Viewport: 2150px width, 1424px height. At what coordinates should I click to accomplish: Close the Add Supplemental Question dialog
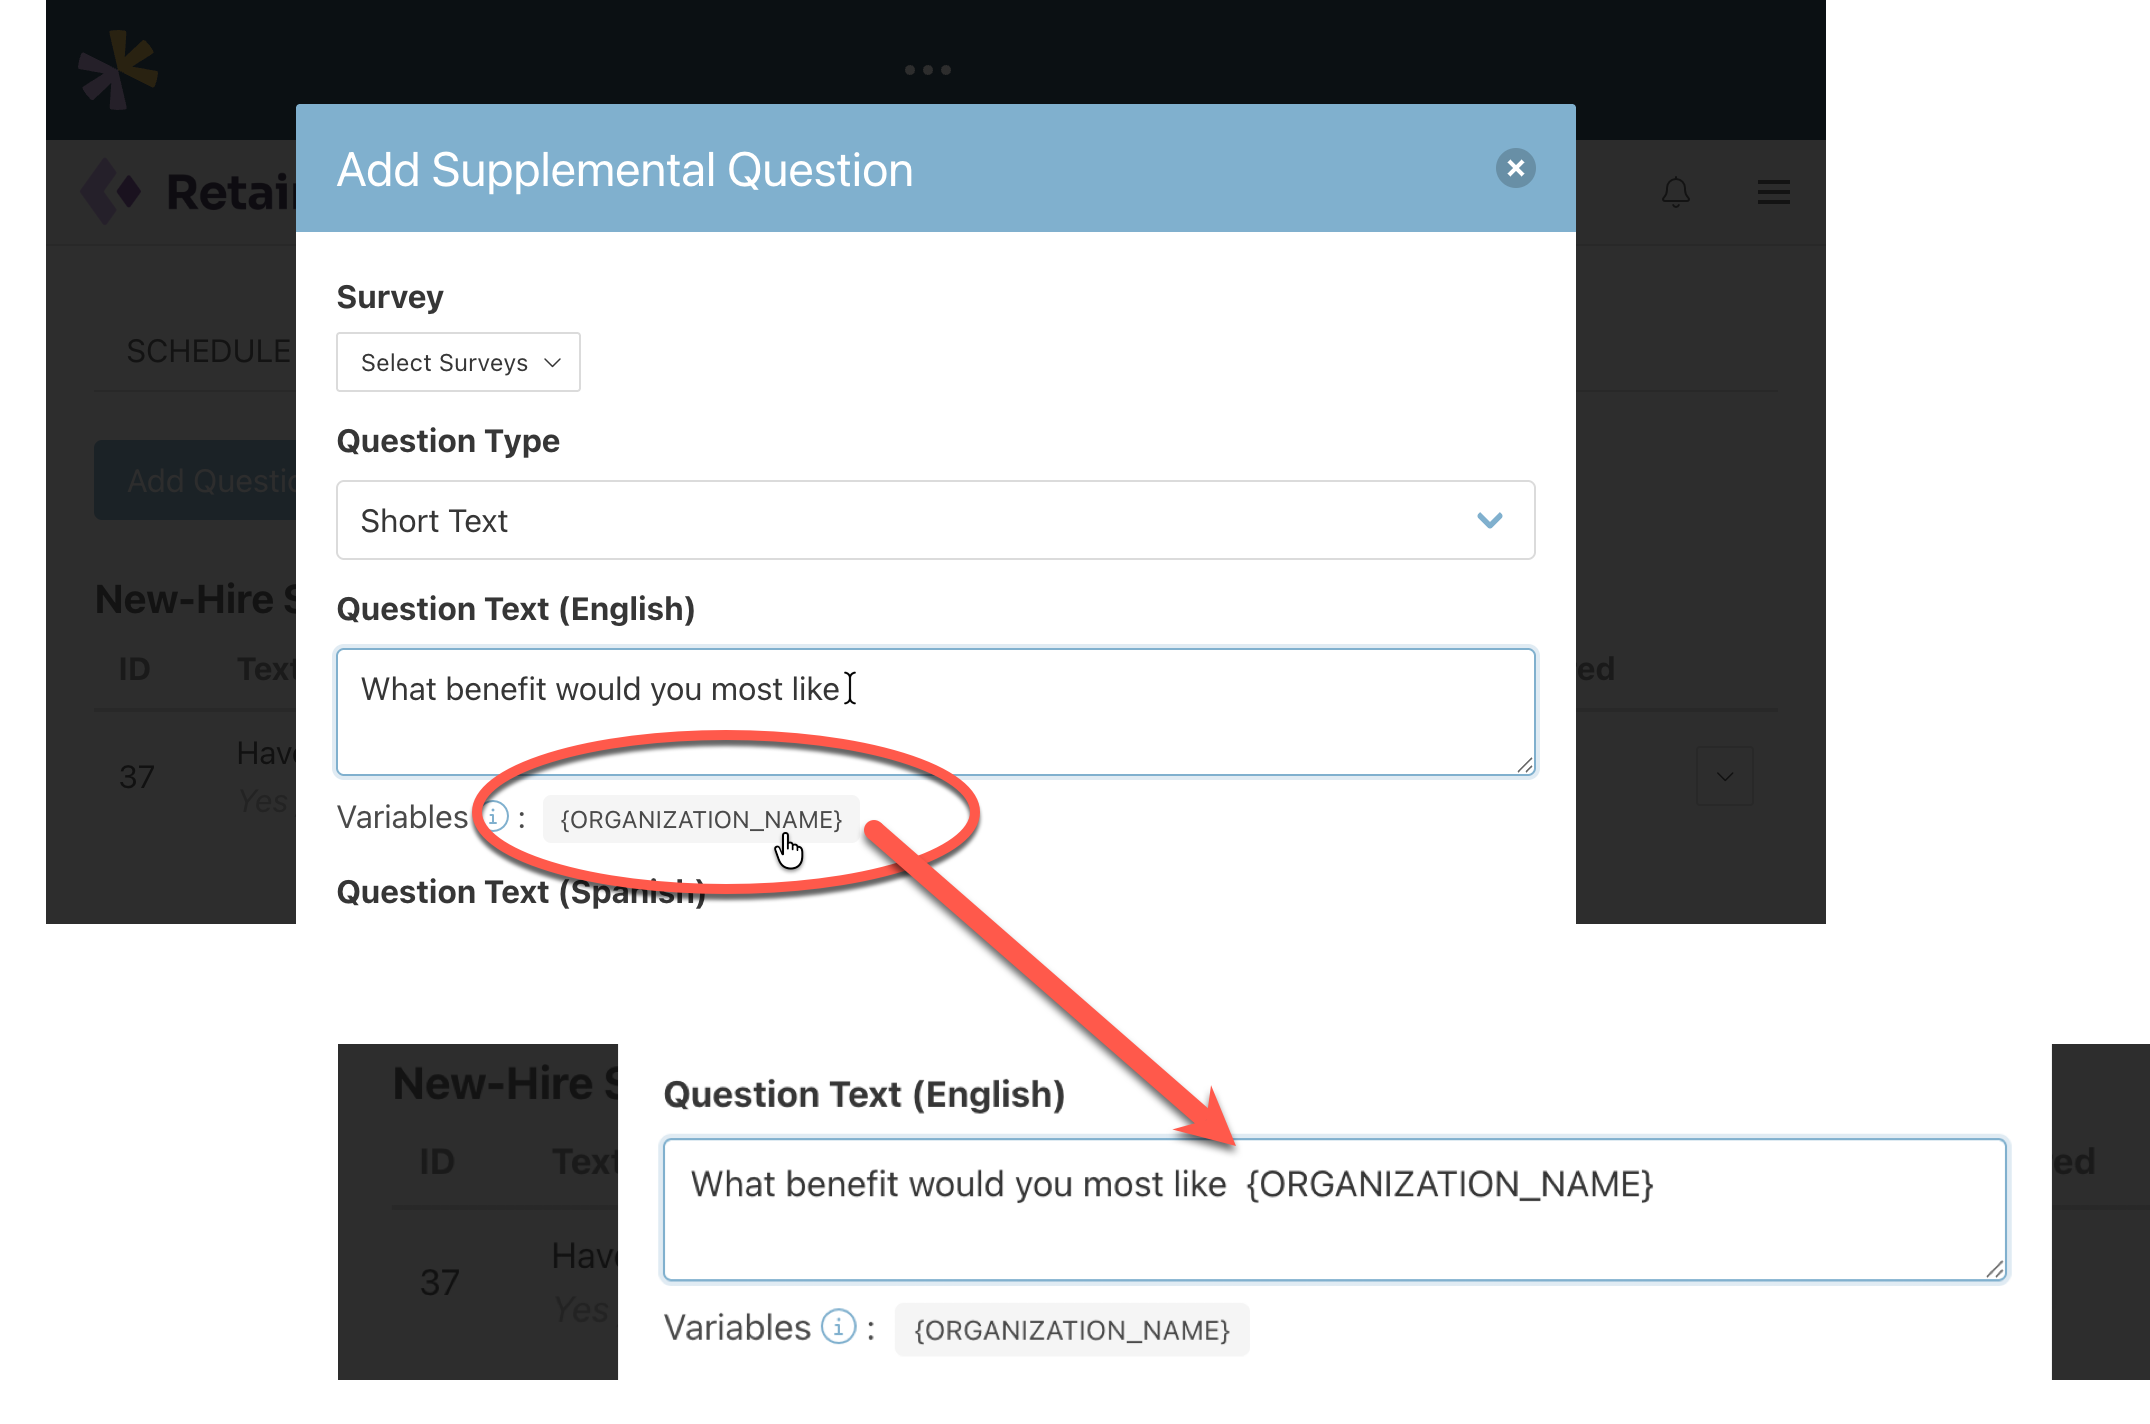point(1515,168)
